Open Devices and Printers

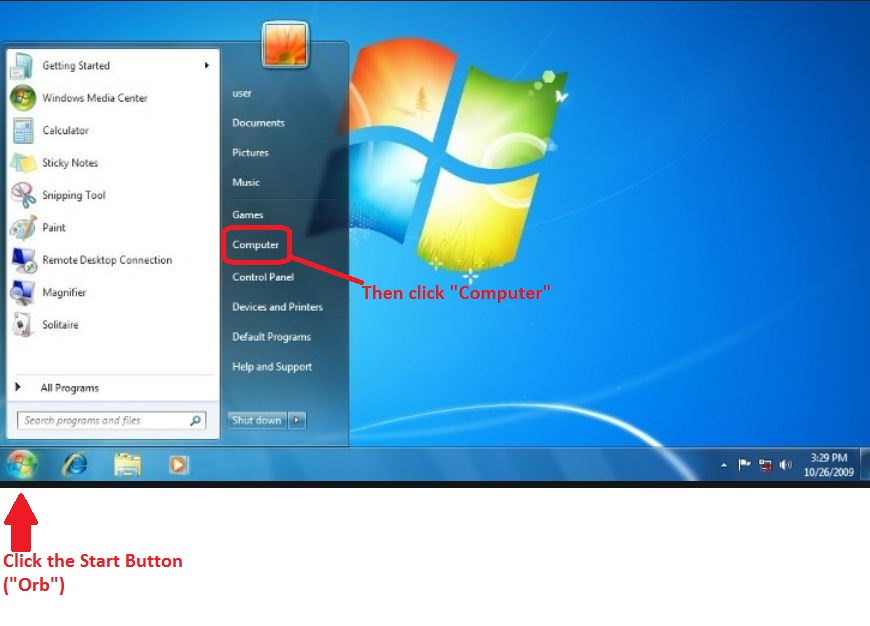click(x=277, y=307)
